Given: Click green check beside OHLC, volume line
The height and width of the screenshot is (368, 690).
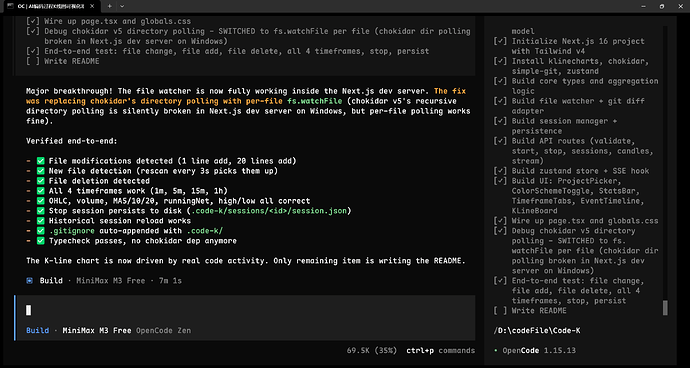Looking at the screenshot, I should coord(40,201).
